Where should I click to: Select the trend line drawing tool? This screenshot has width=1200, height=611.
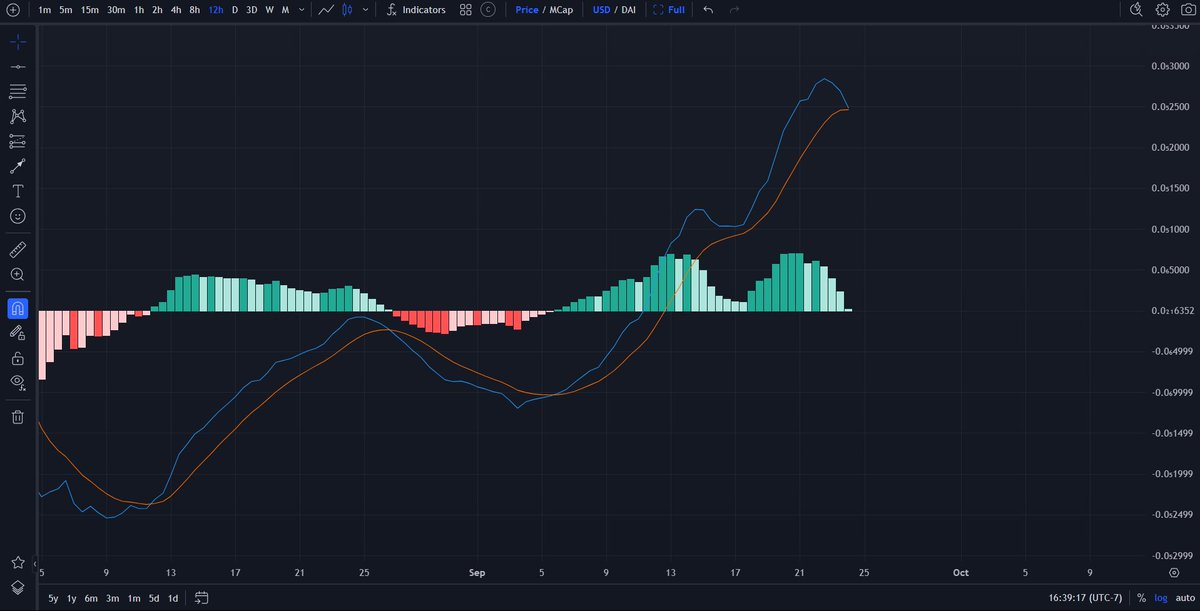coord(18,67)
